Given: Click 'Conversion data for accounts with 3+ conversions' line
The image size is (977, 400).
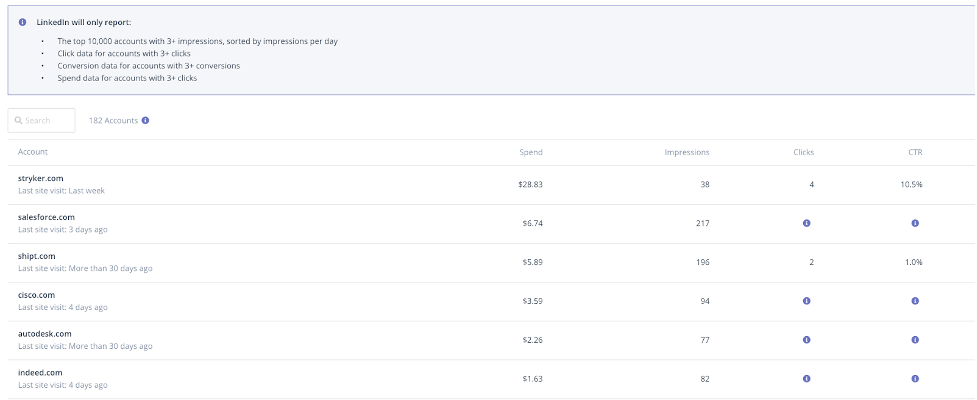Looking at the screenshot, I should (x=148, y=65).
